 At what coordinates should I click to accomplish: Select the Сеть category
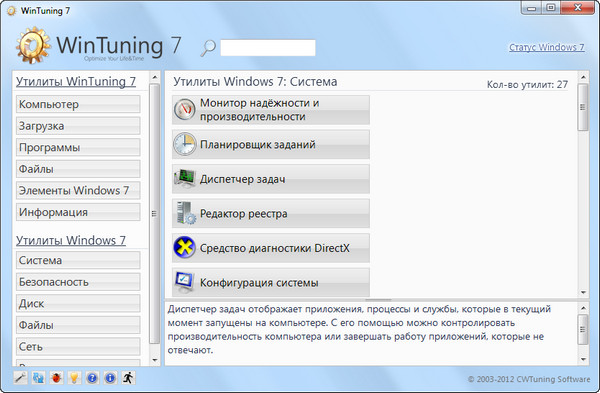pos(78,347)
